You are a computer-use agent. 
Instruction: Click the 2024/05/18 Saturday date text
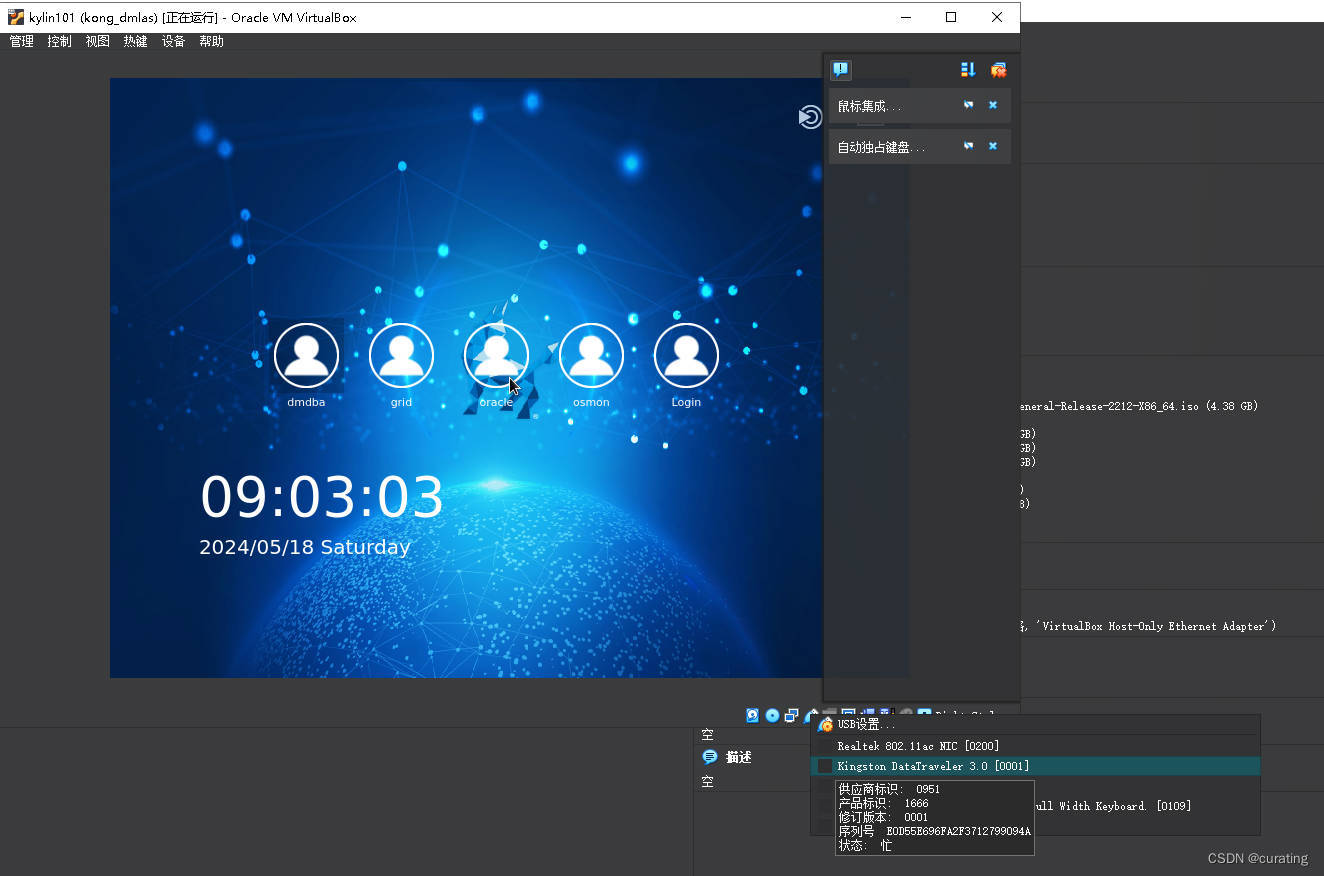point(304,547)
